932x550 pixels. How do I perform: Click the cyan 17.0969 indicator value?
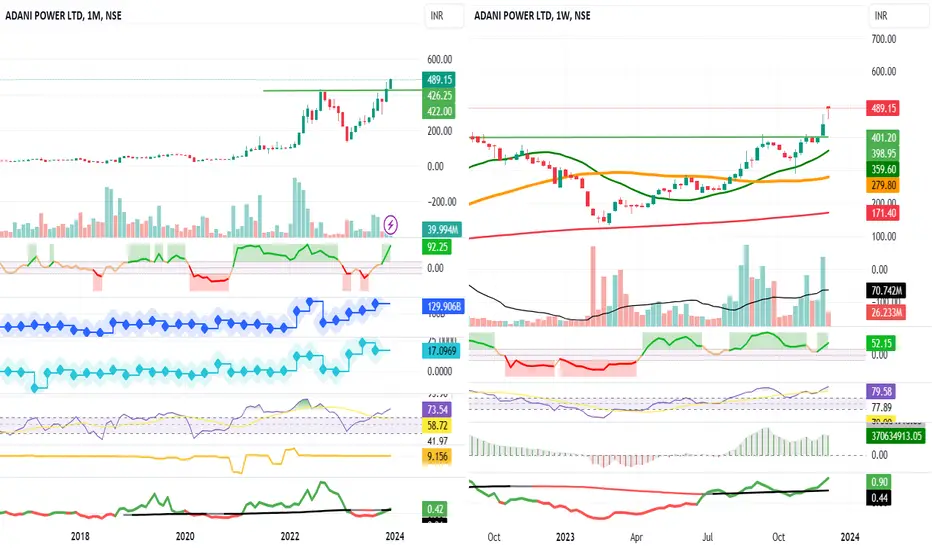tap(442, 351)
